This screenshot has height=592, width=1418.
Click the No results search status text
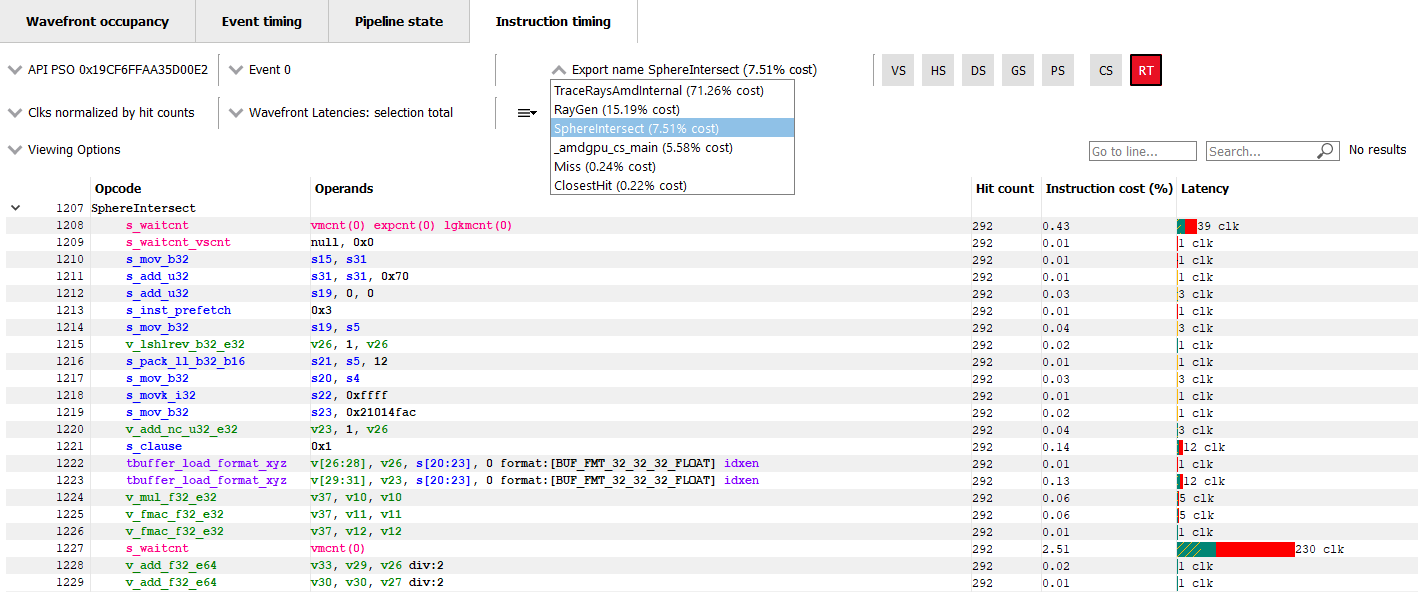1378,150
